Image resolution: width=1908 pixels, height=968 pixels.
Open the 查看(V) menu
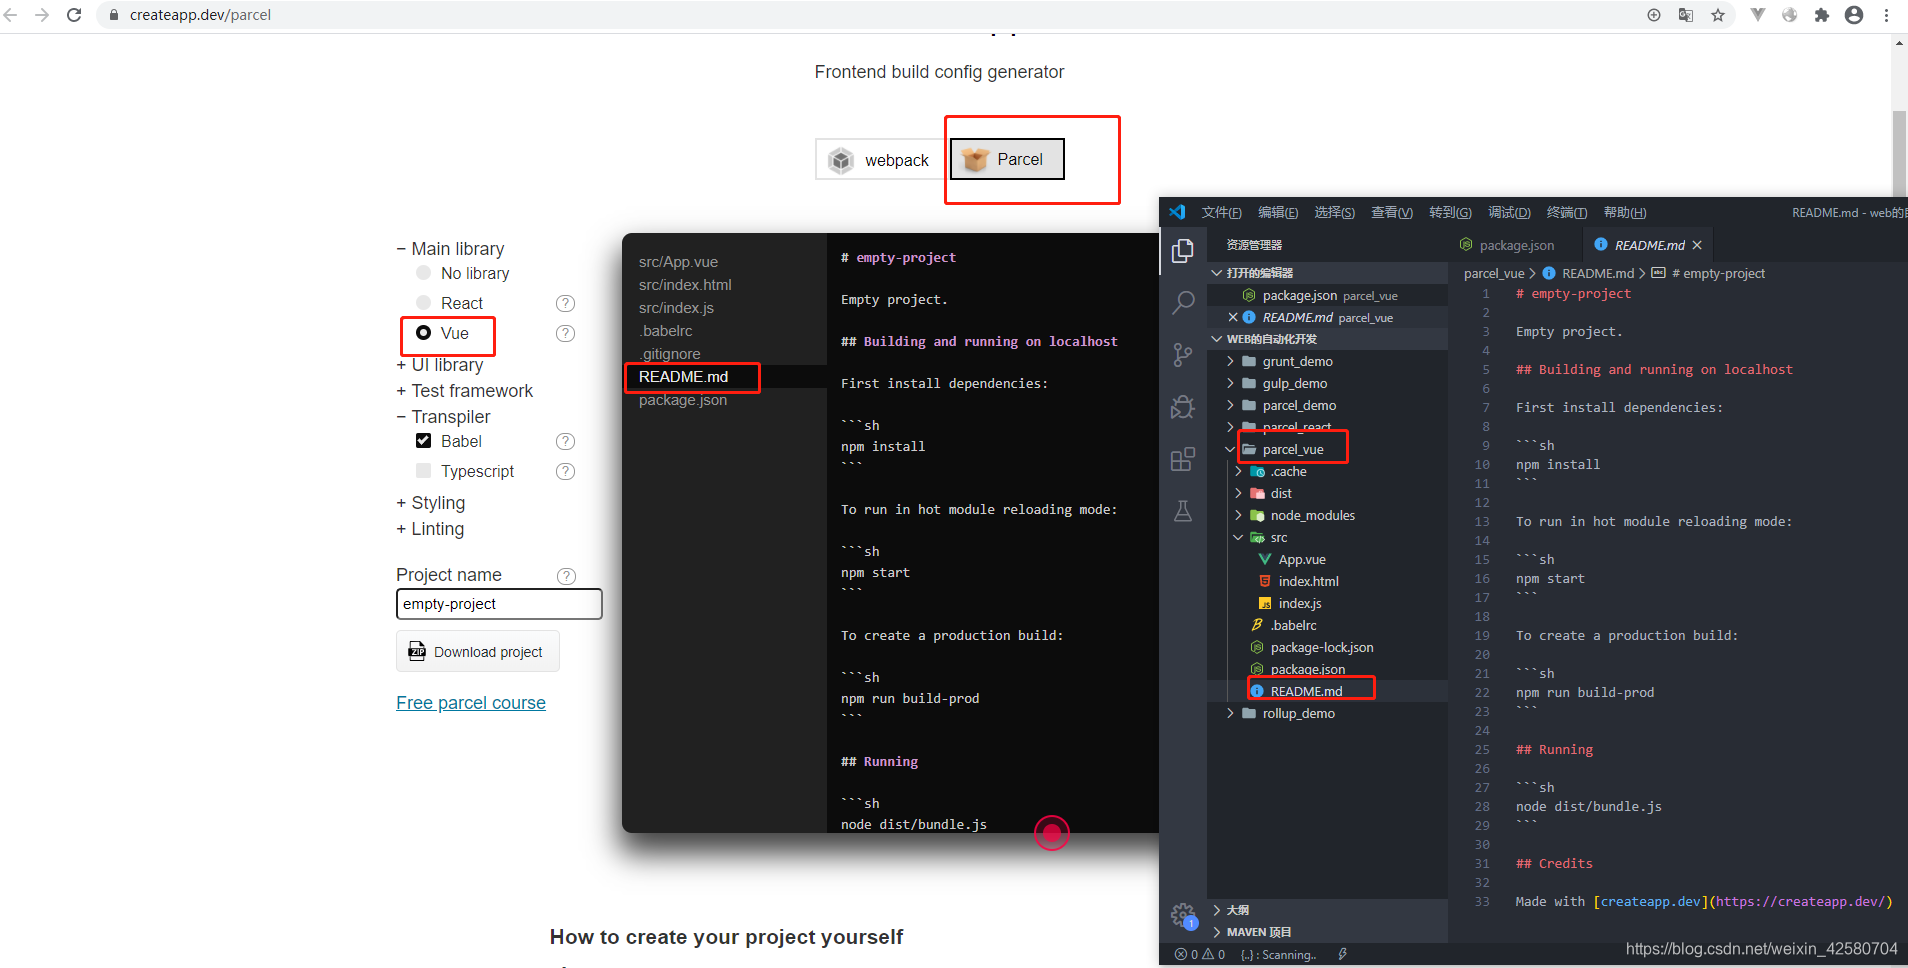(x=1391, y=212)
